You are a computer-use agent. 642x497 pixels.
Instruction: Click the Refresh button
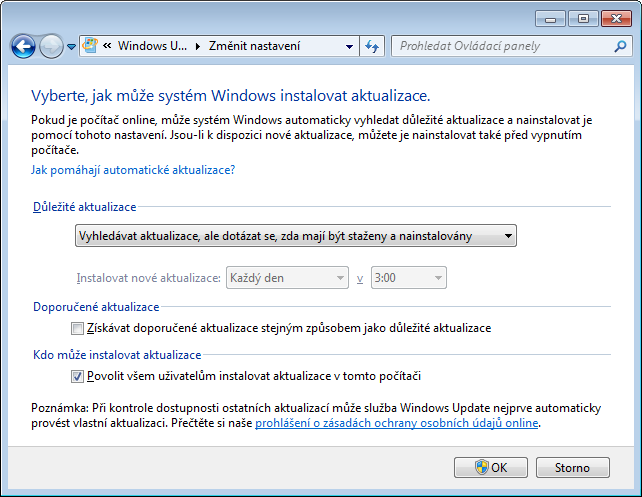372,46
